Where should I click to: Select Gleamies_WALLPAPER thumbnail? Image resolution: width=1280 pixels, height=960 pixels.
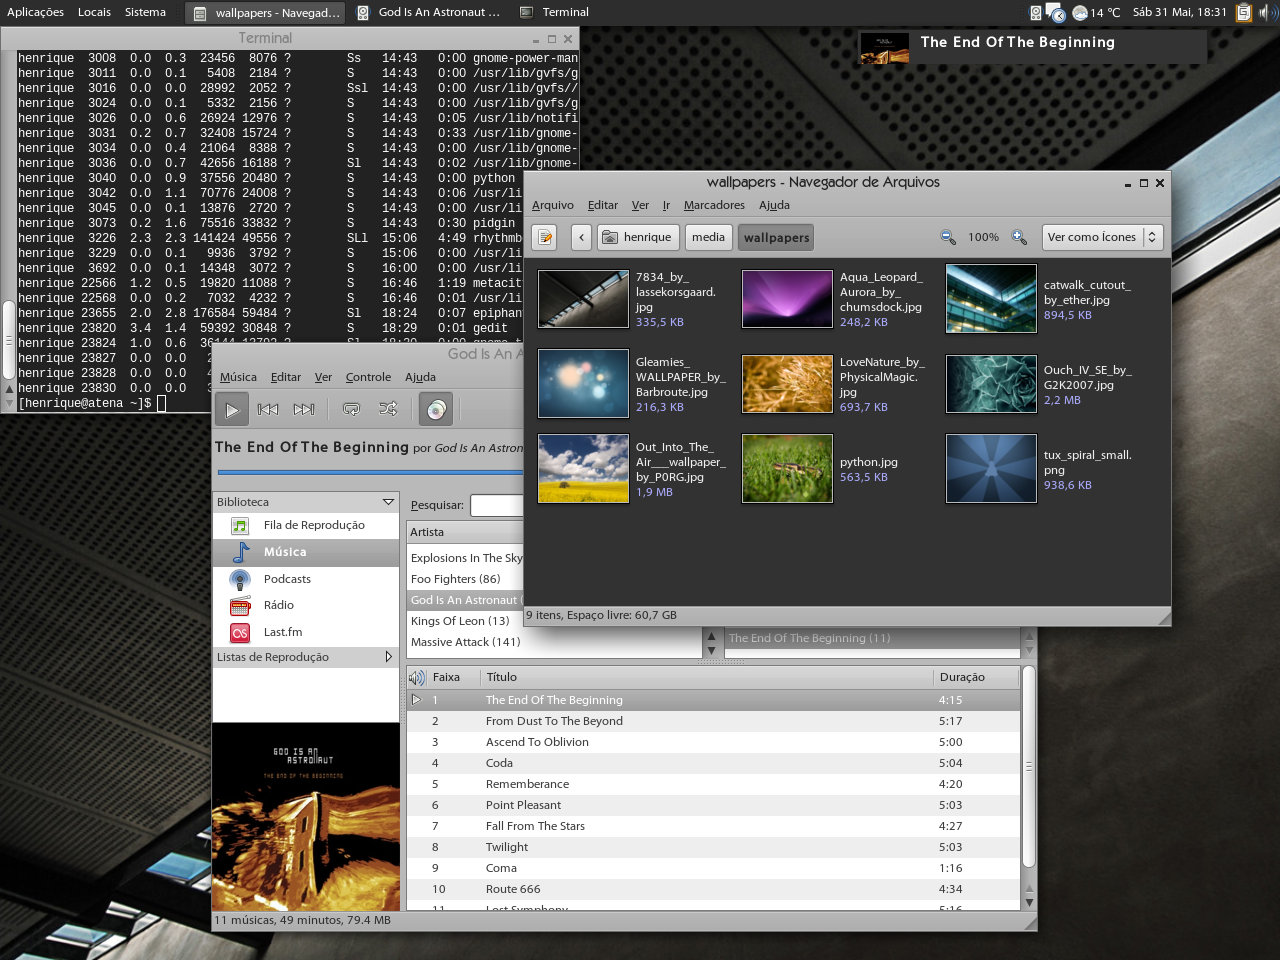583,384
